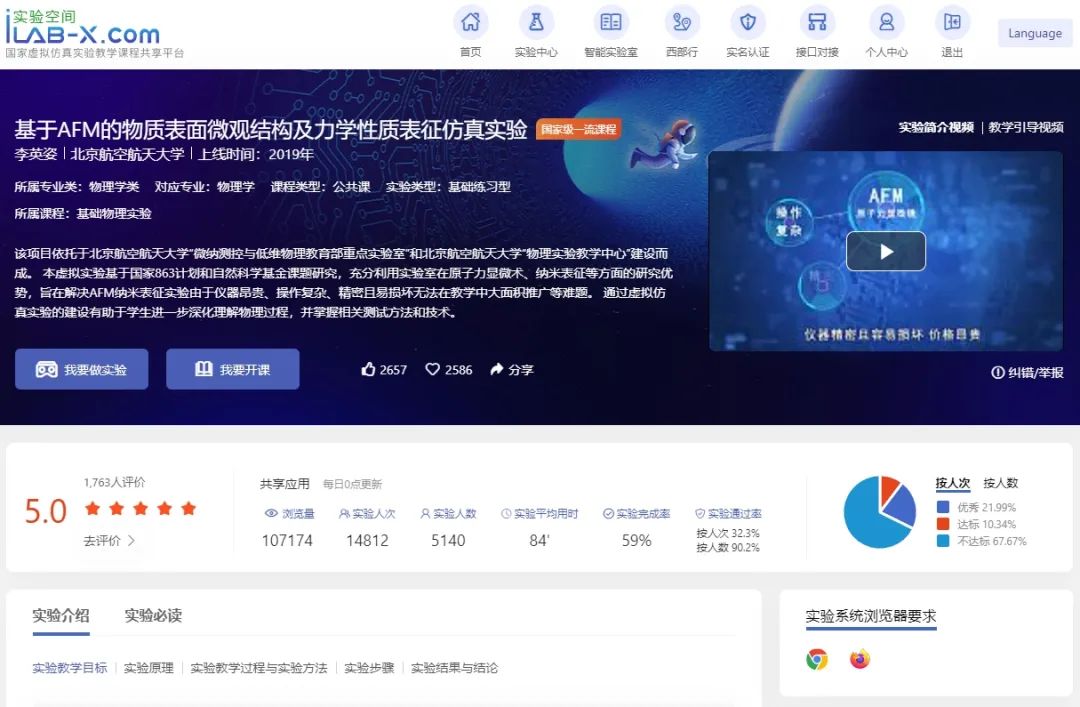Viewport: 1080px width, 707px height.
Task: Switch pie chart to 按人数
Action: pyautogui.click(x=1000, y=483)
